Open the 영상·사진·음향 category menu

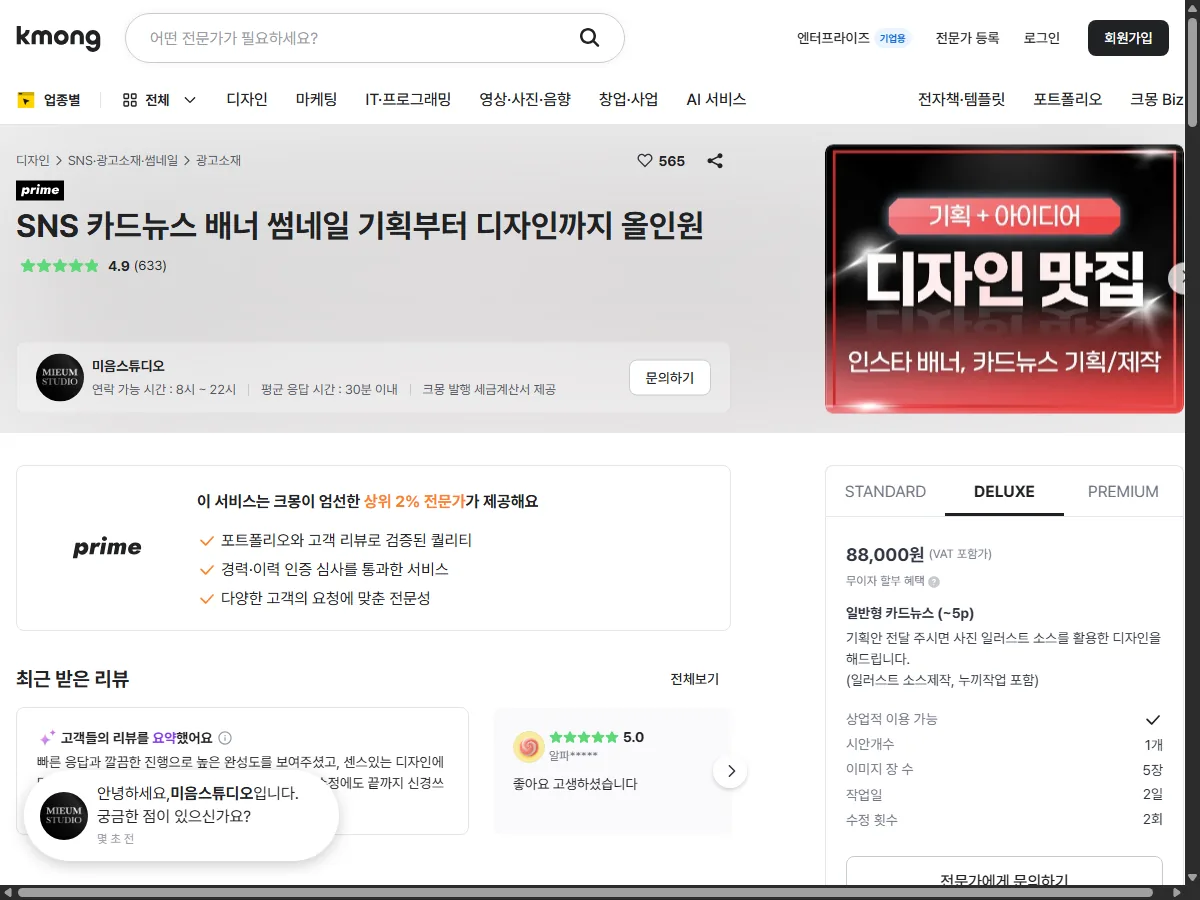525,99
